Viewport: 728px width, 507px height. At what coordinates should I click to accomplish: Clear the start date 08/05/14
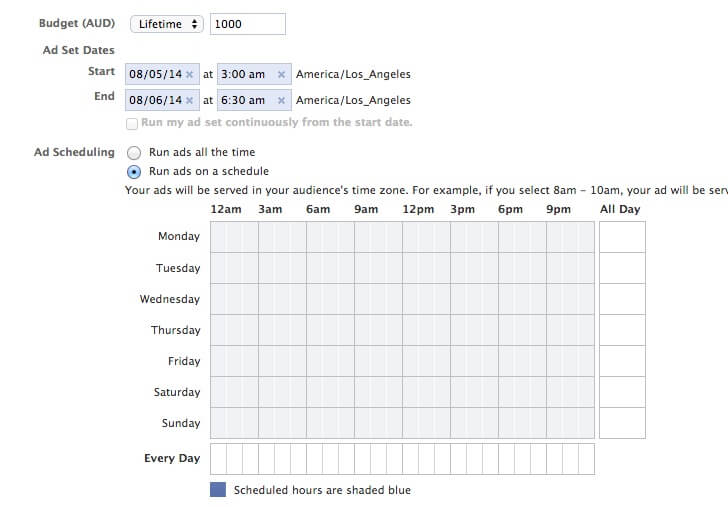click(189, 75)
